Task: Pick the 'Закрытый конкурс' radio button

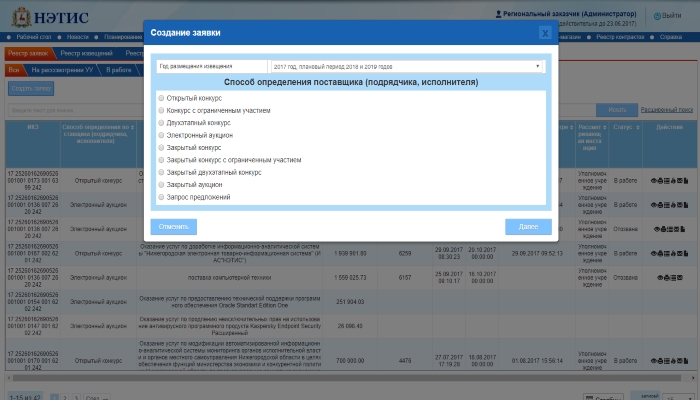Action: pyautogui.click(x=161, y=147)
